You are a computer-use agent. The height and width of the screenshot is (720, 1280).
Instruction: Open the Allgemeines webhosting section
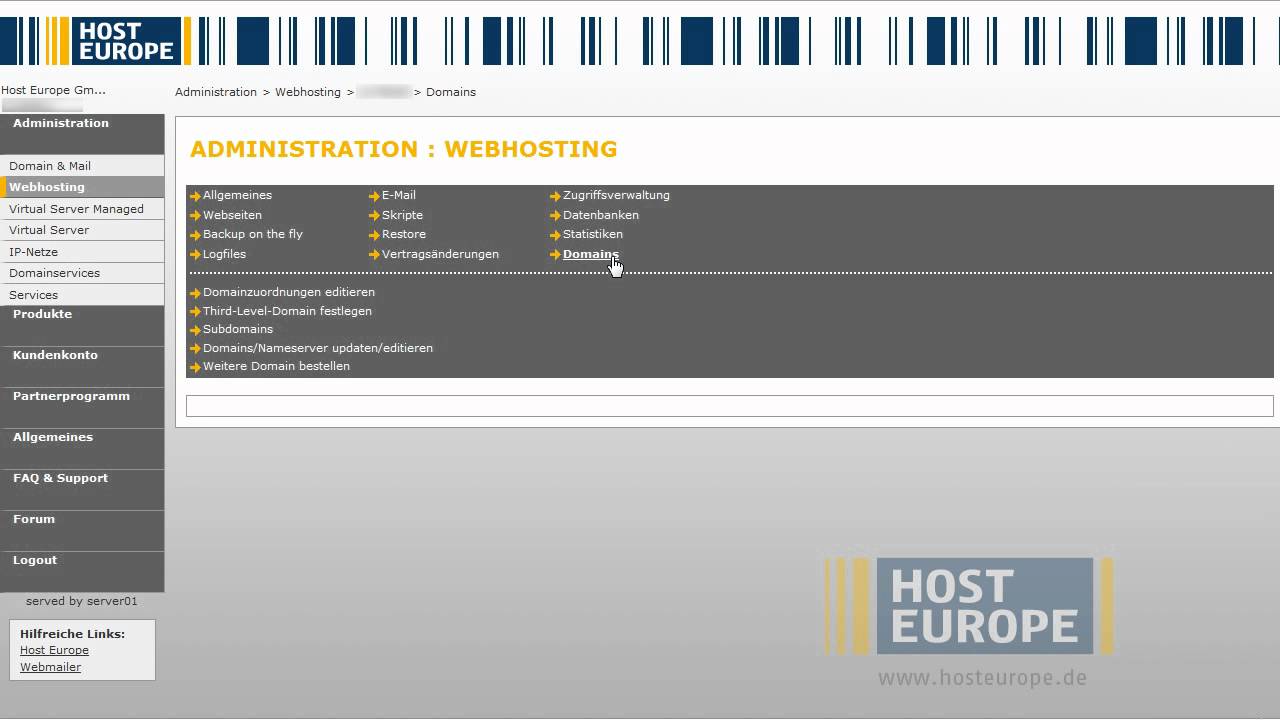(x=237, y=195)
